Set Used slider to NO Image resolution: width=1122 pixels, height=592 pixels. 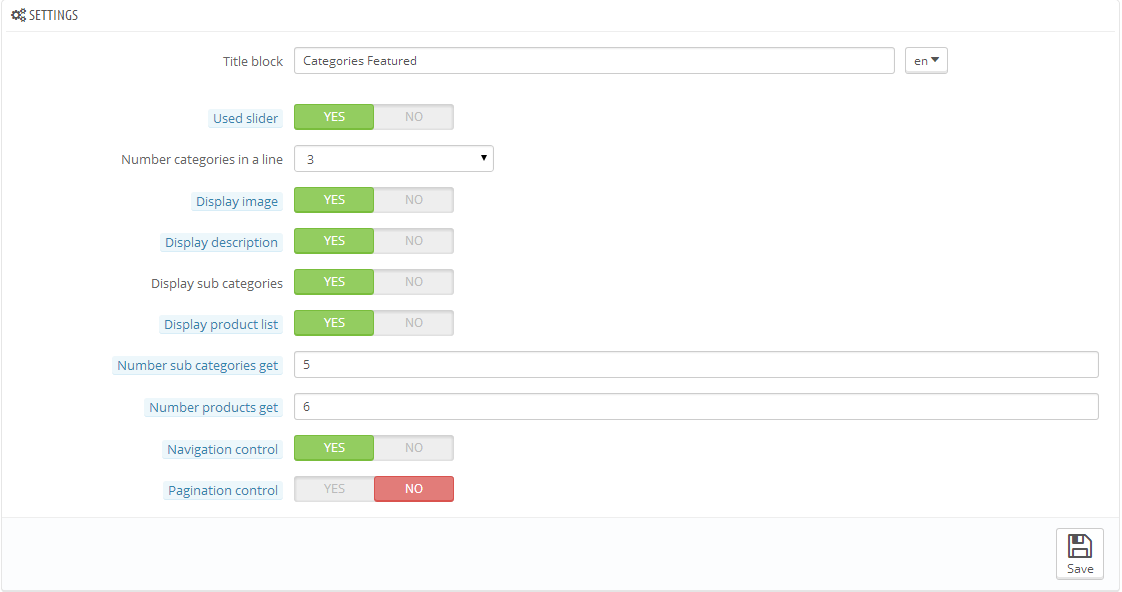[413, 117]
